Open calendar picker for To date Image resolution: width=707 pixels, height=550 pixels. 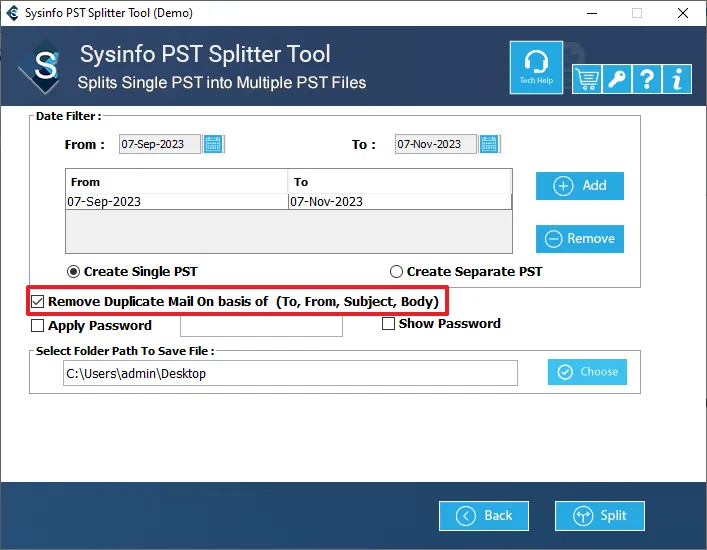[x=489, y=144]
